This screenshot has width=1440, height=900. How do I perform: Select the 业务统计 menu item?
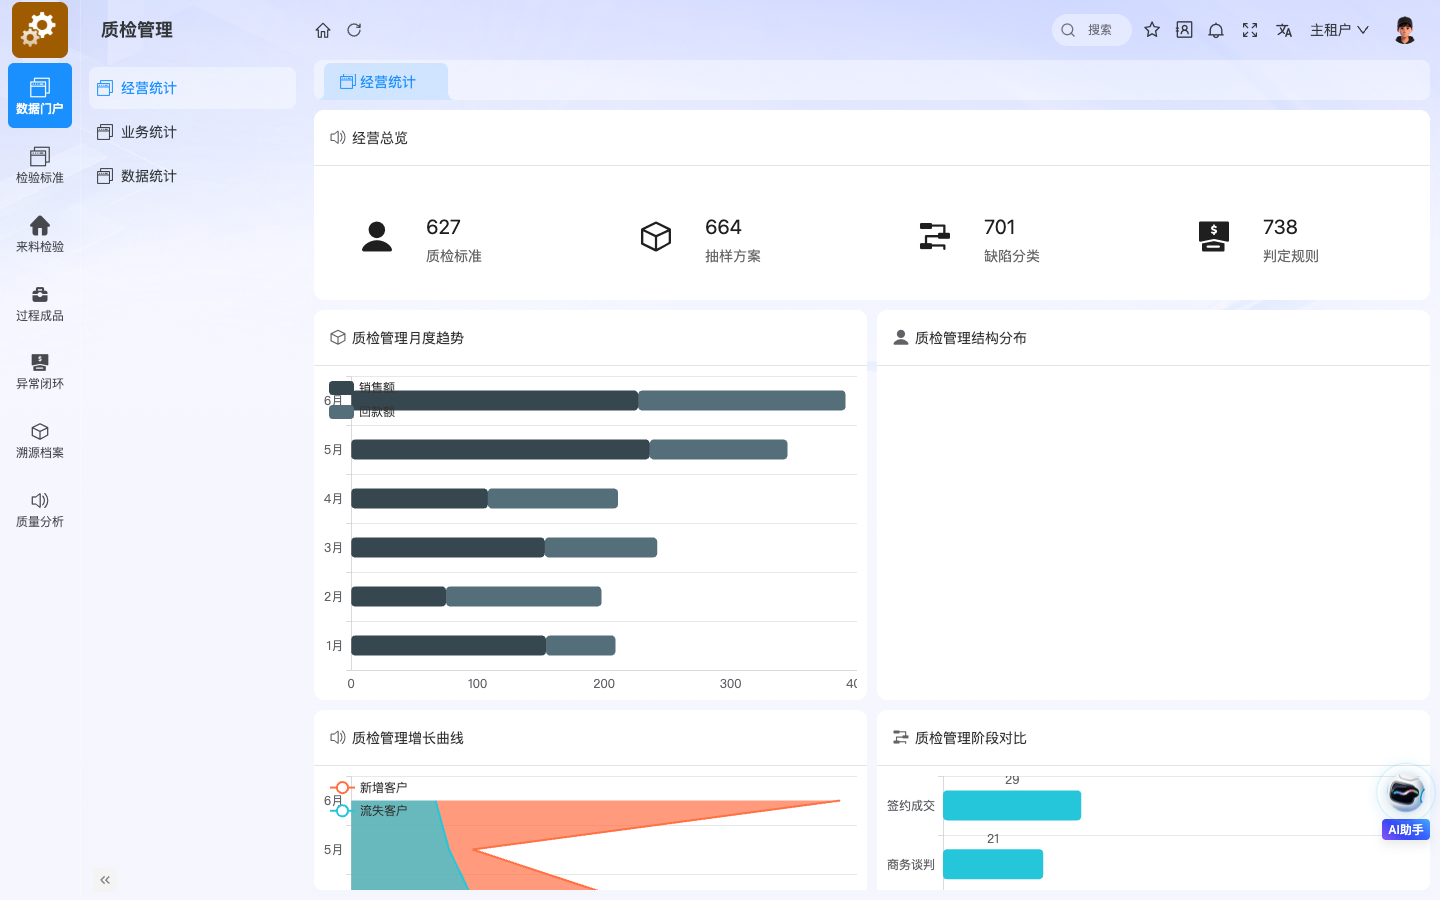[192, 132]
